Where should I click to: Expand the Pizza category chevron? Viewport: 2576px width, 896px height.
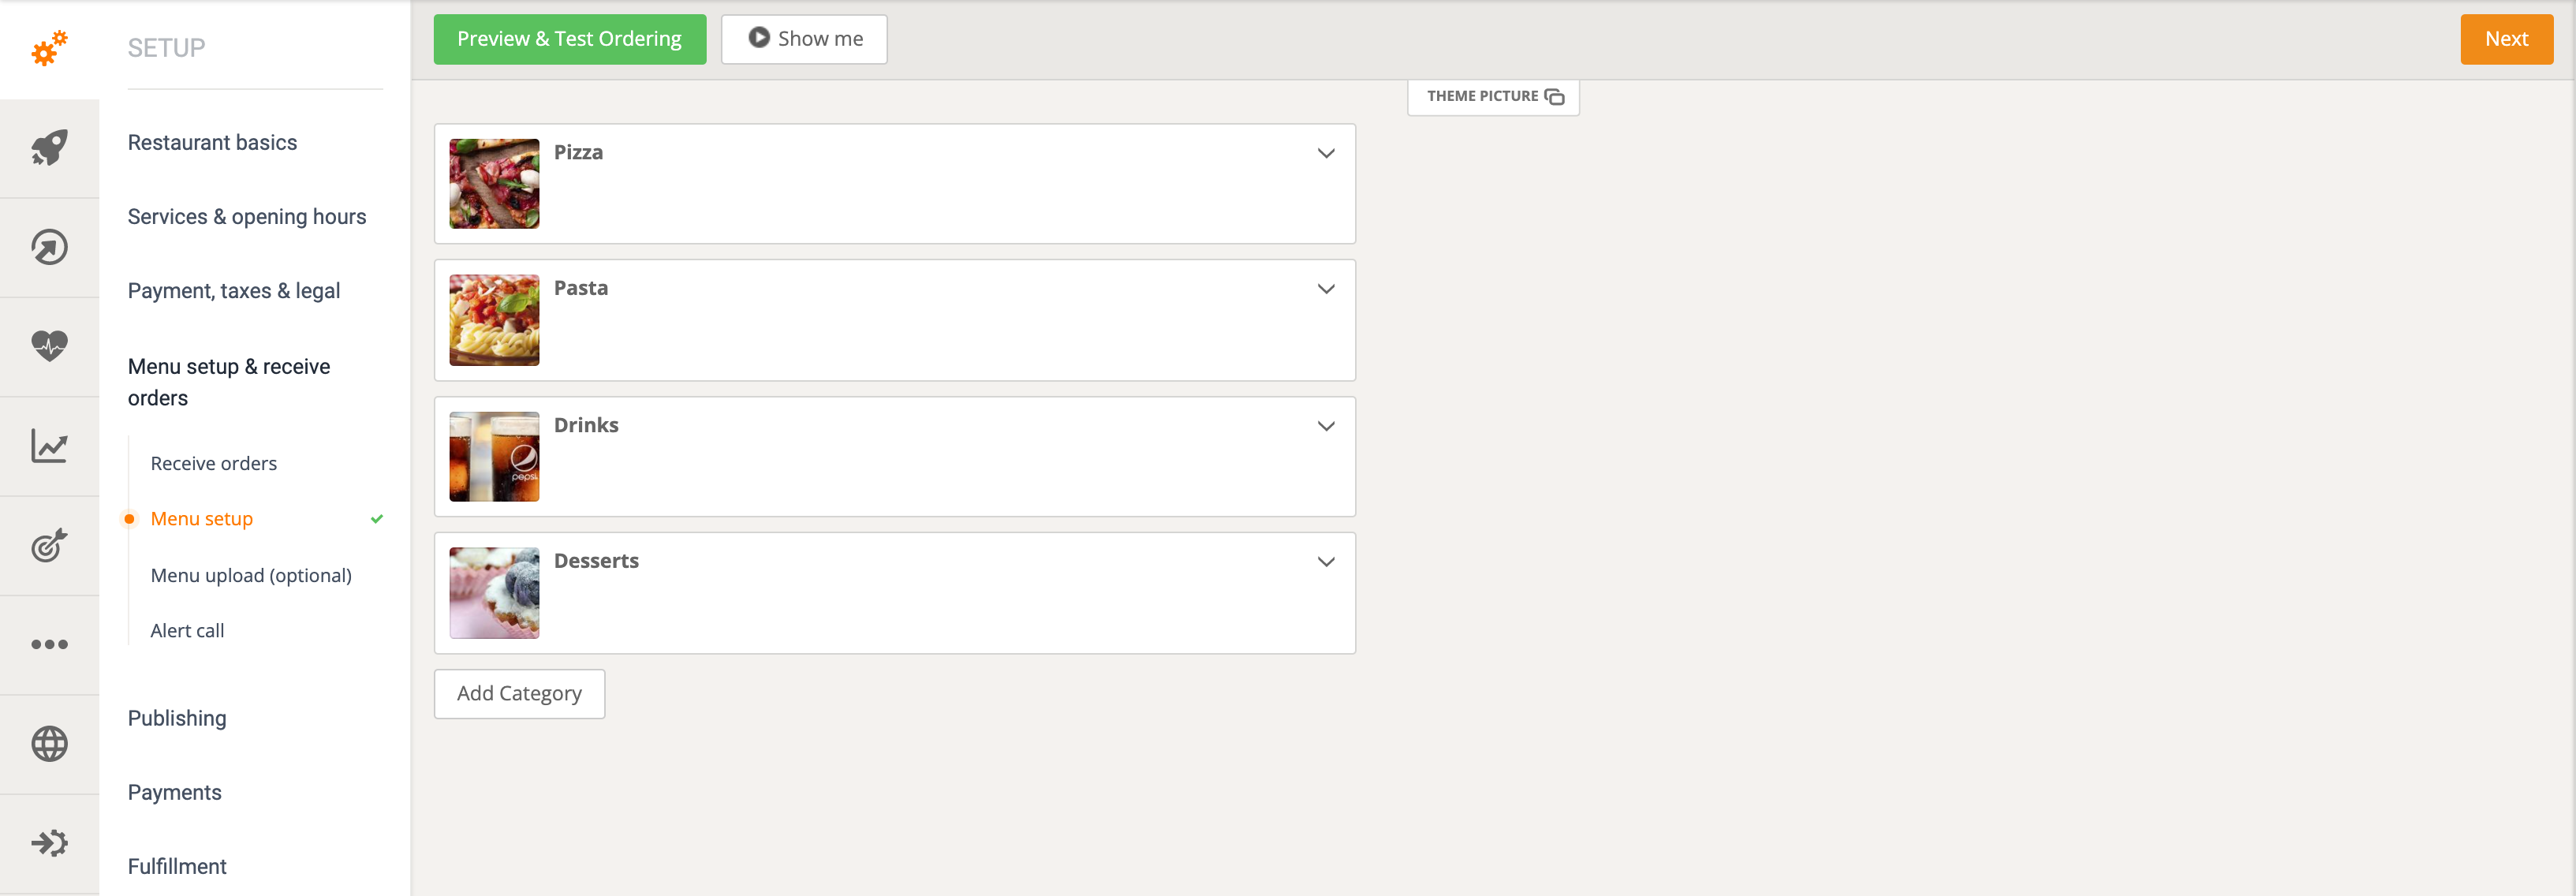[1325, 153]
